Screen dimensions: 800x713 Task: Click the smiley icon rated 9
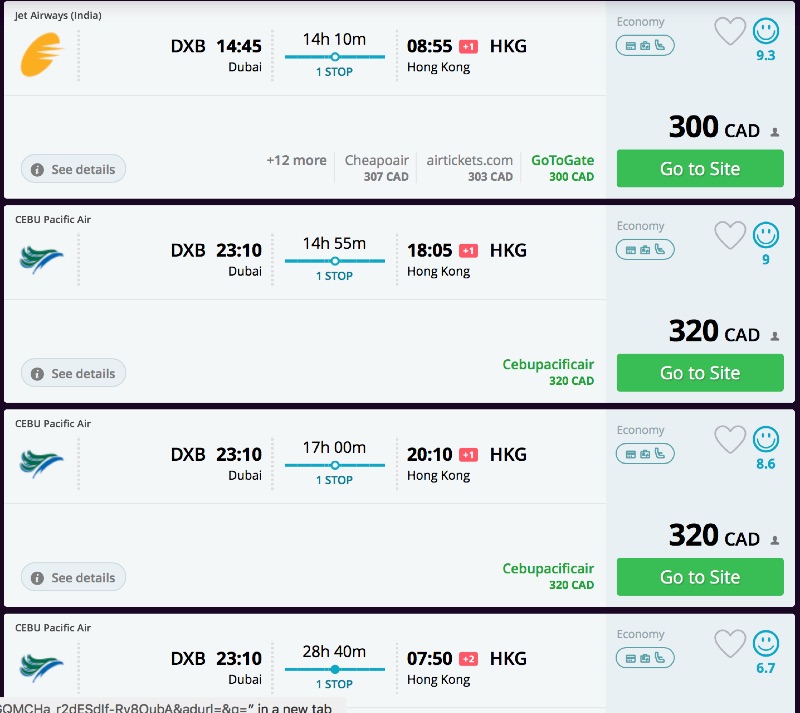[x=766, y=235]
